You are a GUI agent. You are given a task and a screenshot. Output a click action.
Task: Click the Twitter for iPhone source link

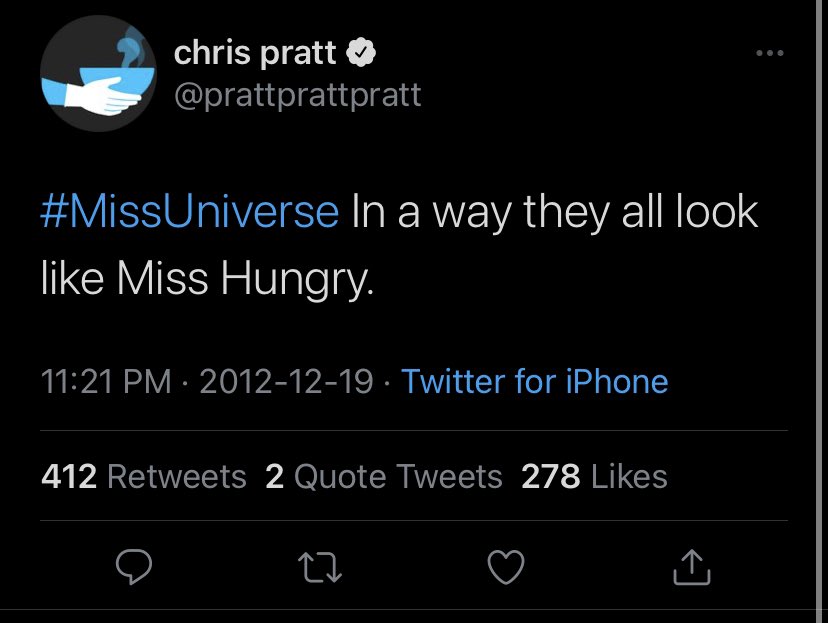click(534, 381)
